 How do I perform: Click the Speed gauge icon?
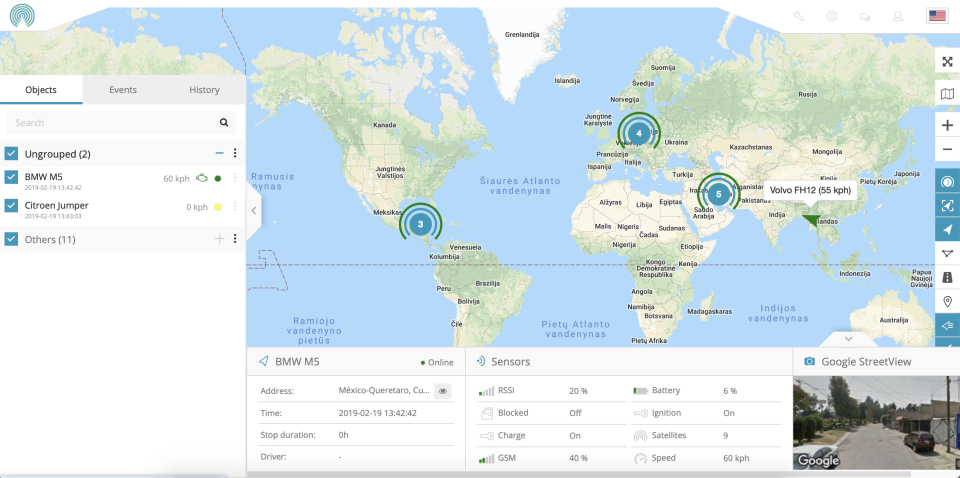(x=640, y=458)
